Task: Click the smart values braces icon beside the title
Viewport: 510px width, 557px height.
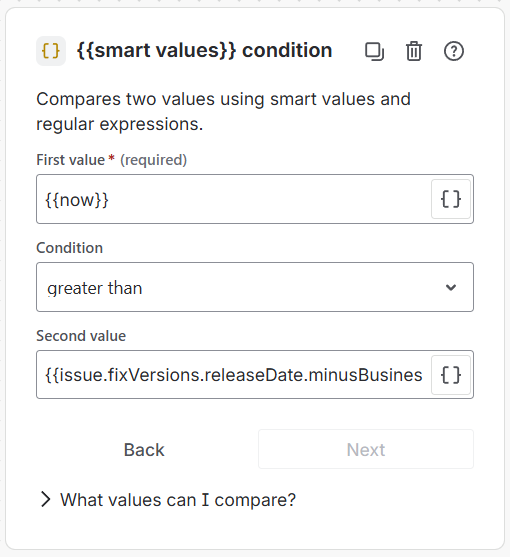Action: (x=51, y=51)
